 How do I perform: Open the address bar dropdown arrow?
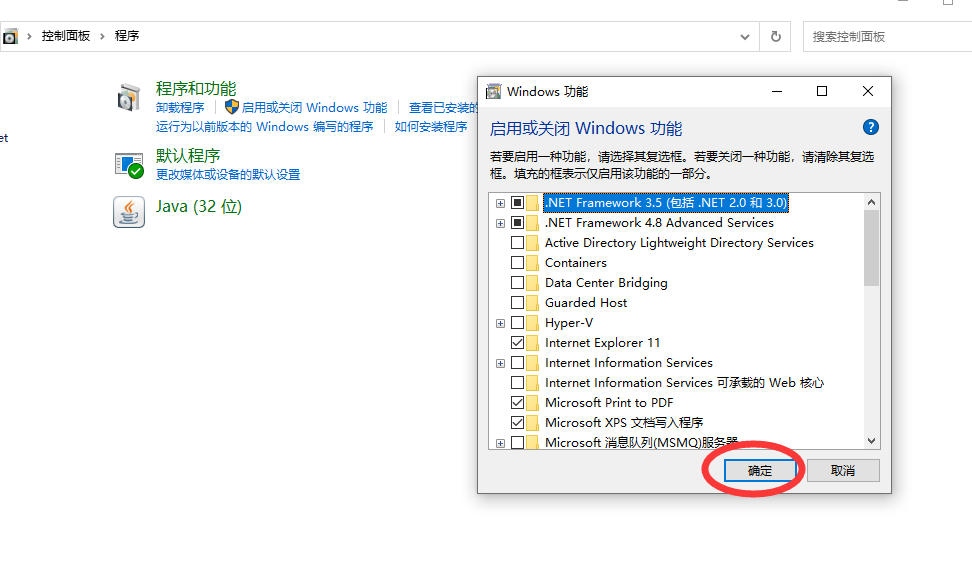click(745, 36)
